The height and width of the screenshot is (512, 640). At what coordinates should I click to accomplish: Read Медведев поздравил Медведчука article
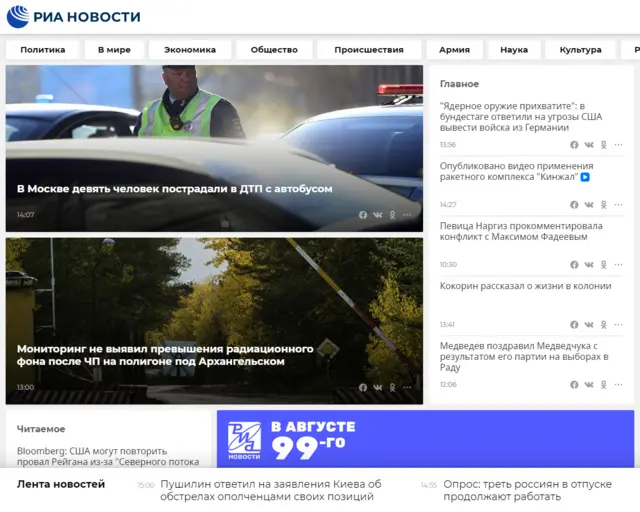(x=524, y=356)
